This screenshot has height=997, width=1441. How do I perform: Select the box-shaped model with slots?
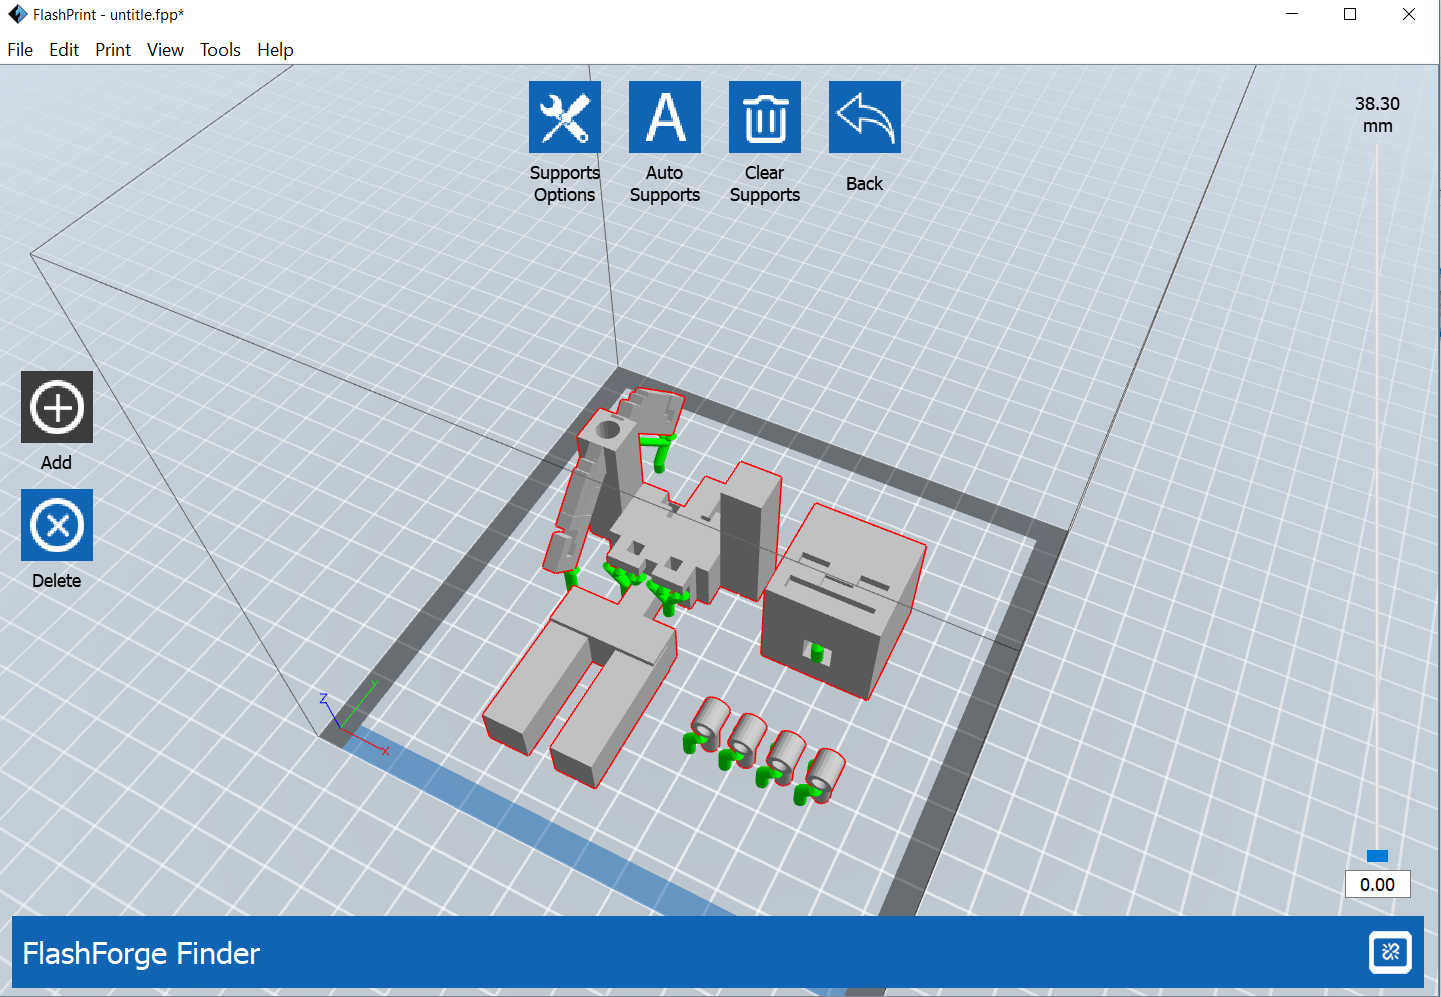pyautogui.click(x=842, y=600)
